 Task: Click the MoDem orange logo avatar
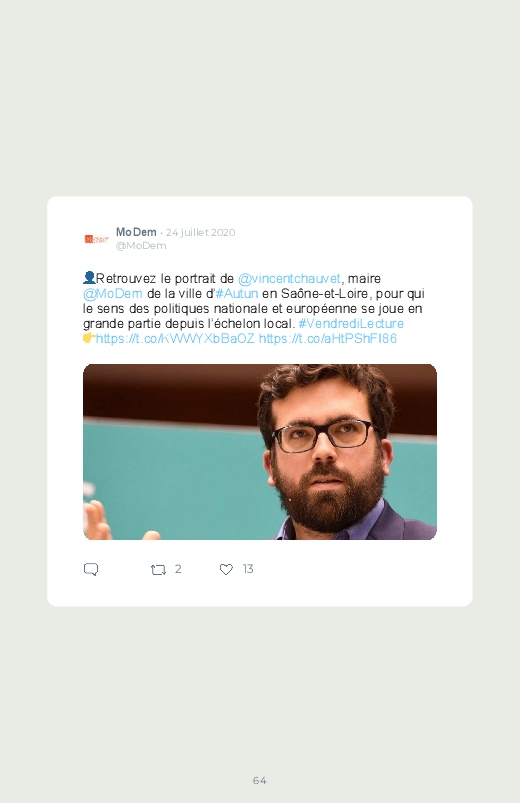coord(96,239)
